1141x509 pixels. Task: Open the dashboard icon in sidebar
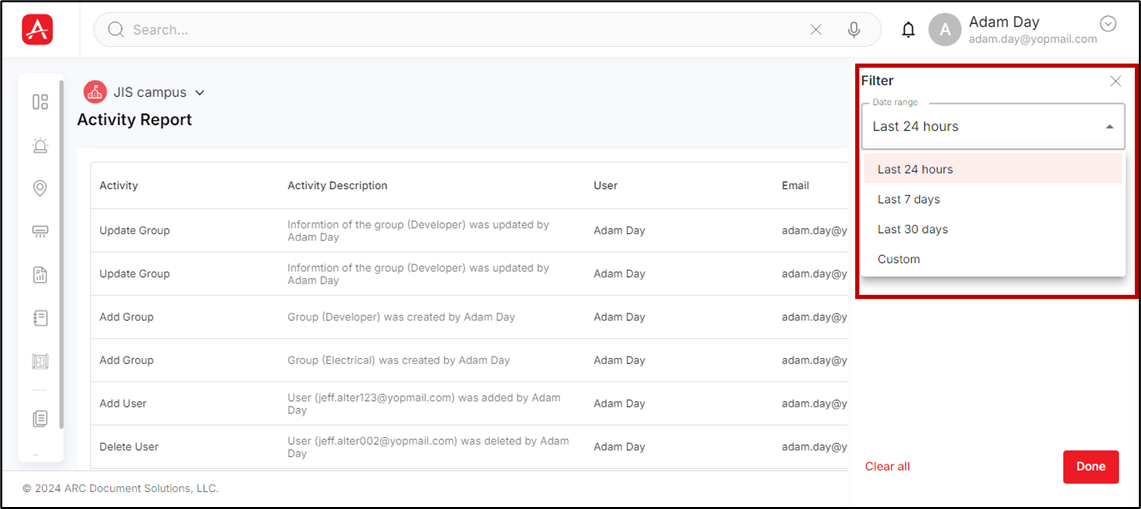(40, 102)
